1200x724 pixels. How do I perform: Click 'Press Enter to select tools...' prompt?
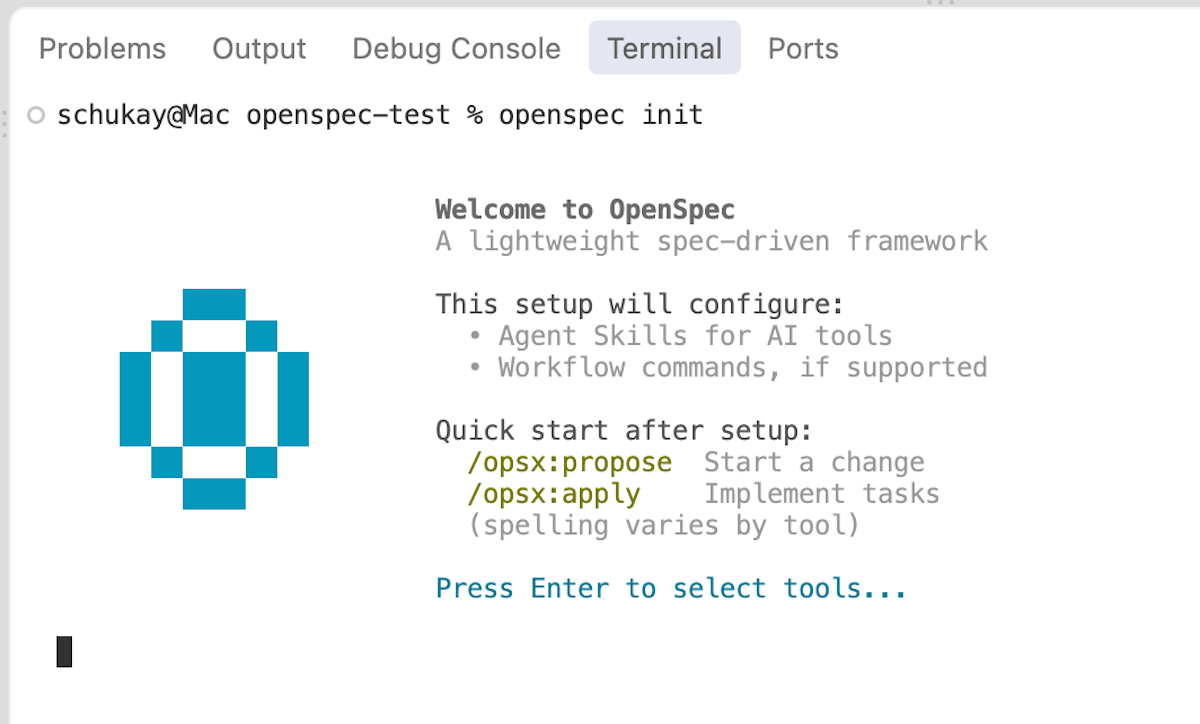(671, 588)
